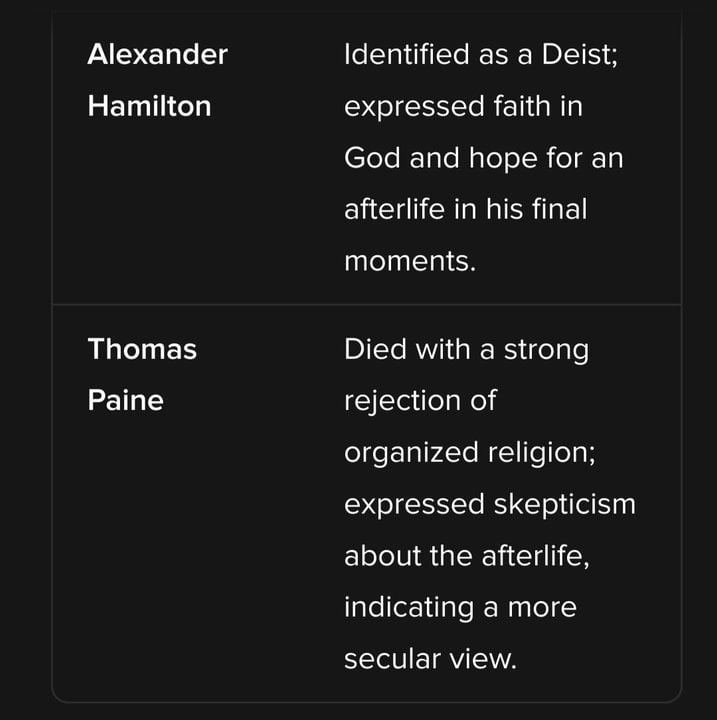Click the name "Thomas" in the table
Screen dimensions: 717x720
142,349
